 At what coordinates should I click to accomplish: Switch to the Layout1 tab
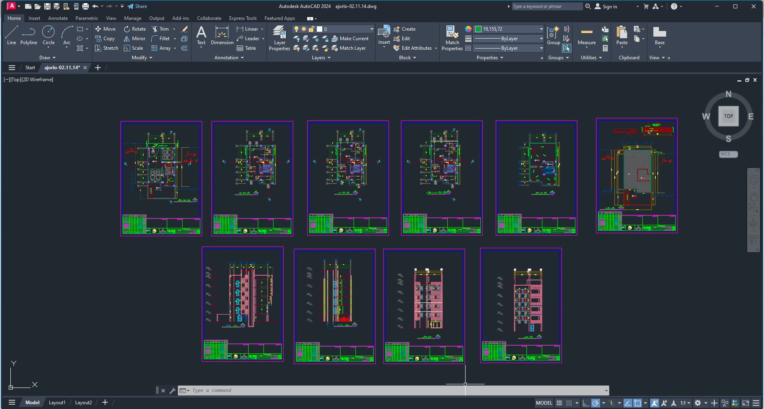point(57,403)
